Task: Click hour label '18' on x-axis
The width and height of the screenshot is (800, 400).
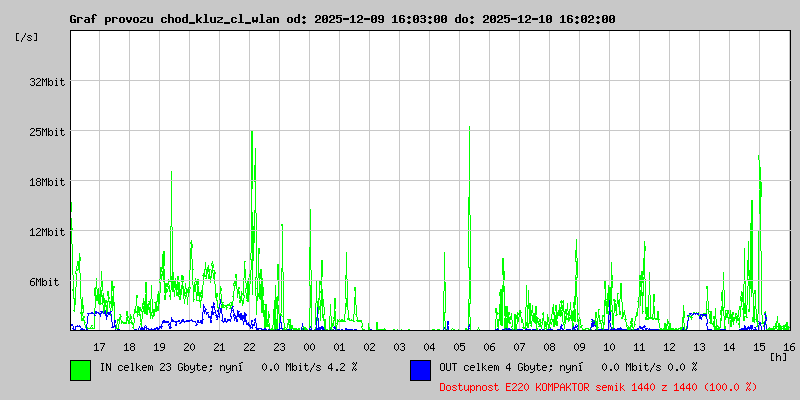Action: point(130,347)
